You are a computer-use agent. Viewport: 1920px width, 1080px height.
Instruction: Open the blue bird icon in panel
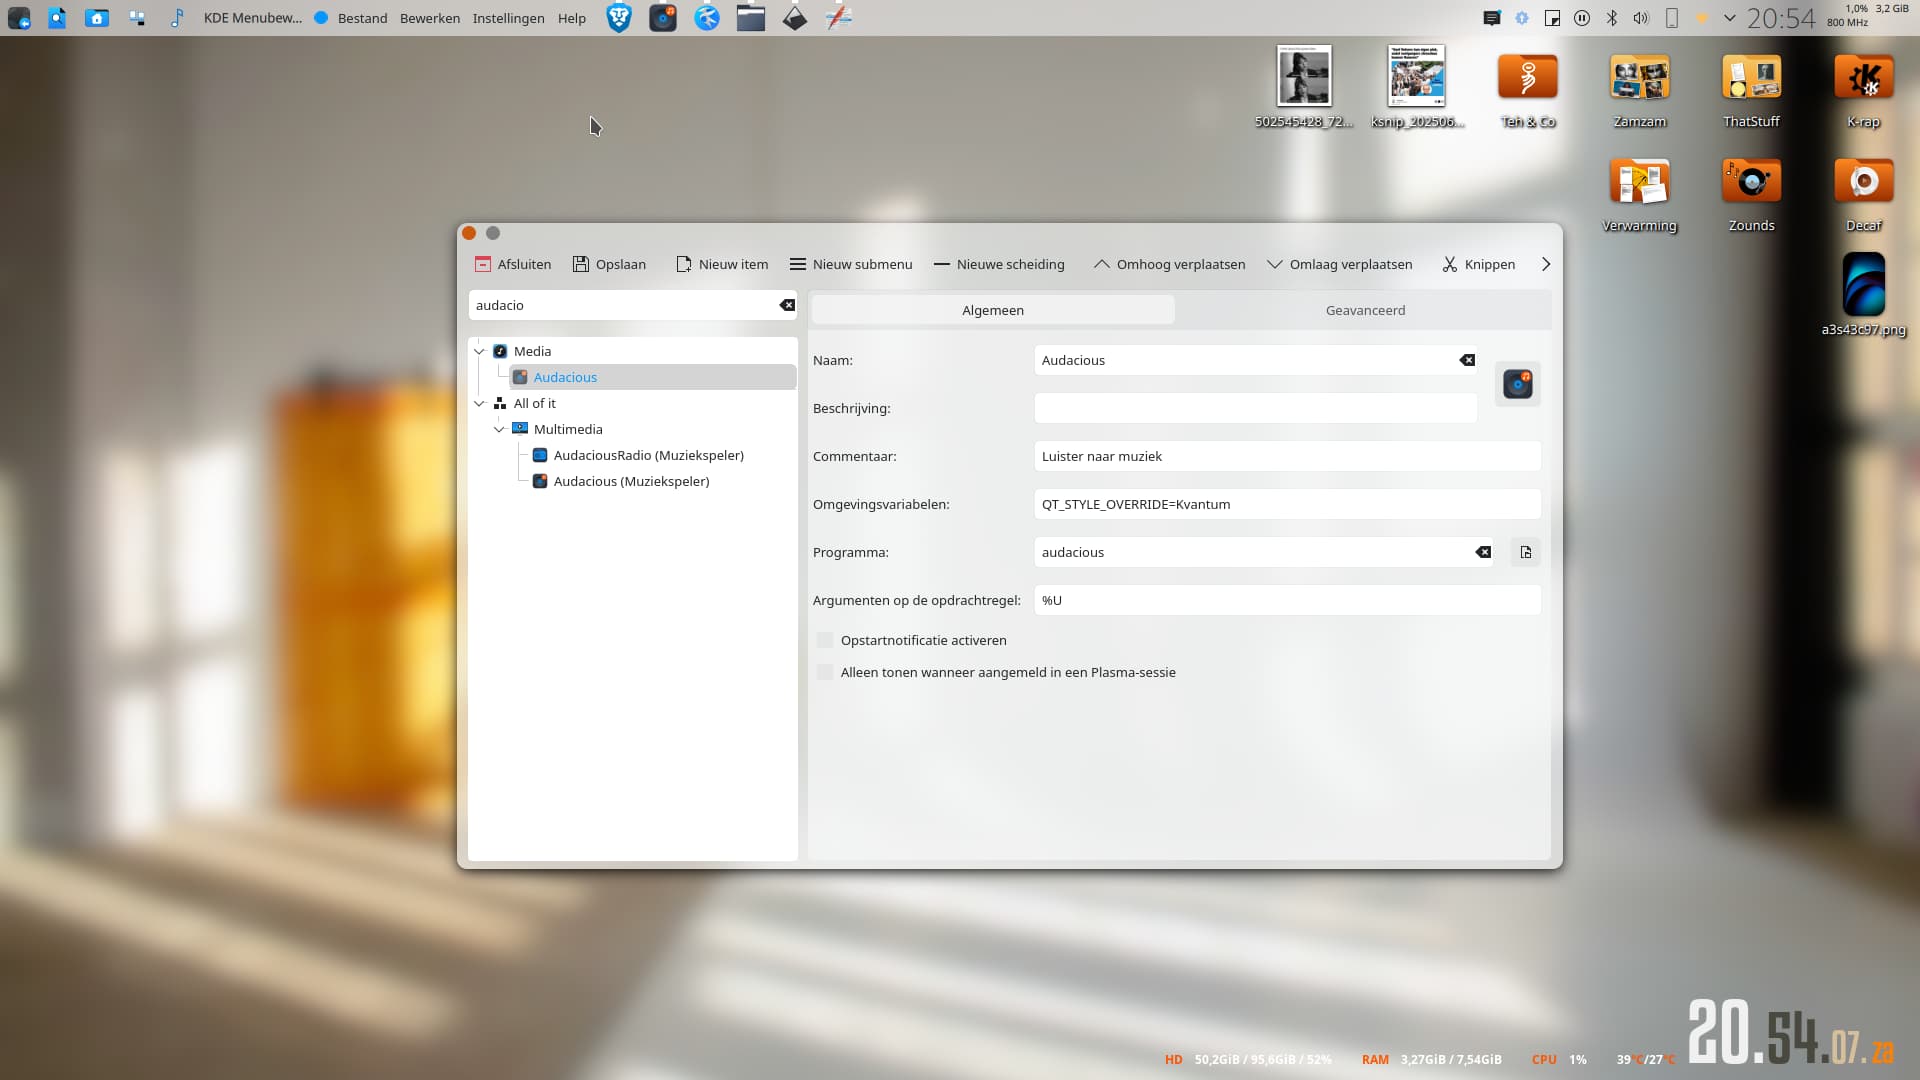tap(707, 17)
